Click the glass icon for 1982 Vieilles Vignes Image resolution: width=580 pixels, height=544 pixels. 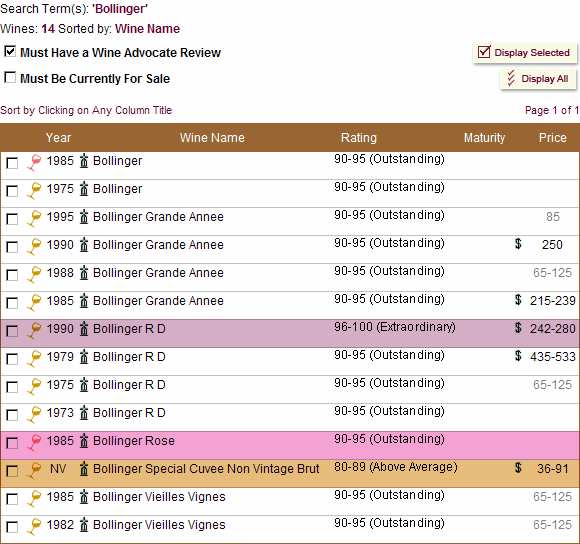pyautogui.click(x=34, y=528)
